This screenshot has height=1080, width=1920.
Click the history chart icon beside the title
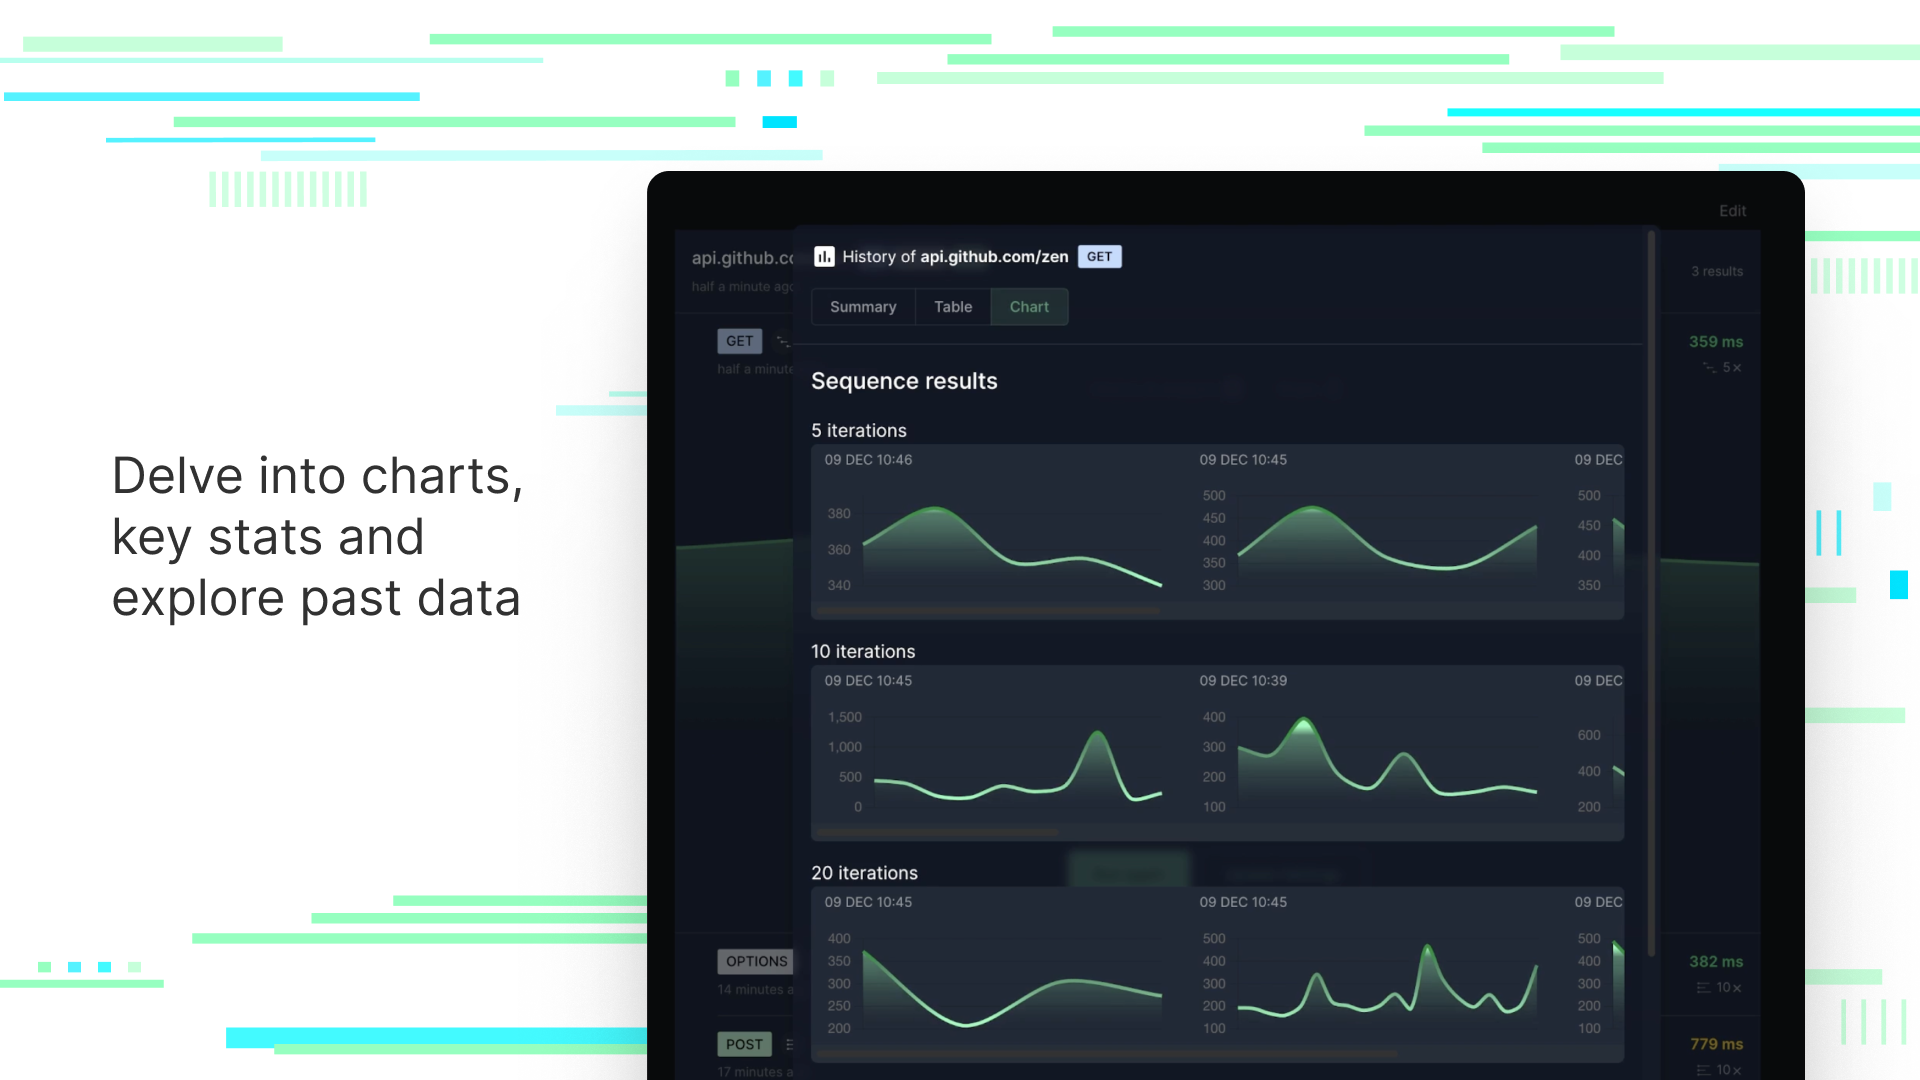pos(824,257)
